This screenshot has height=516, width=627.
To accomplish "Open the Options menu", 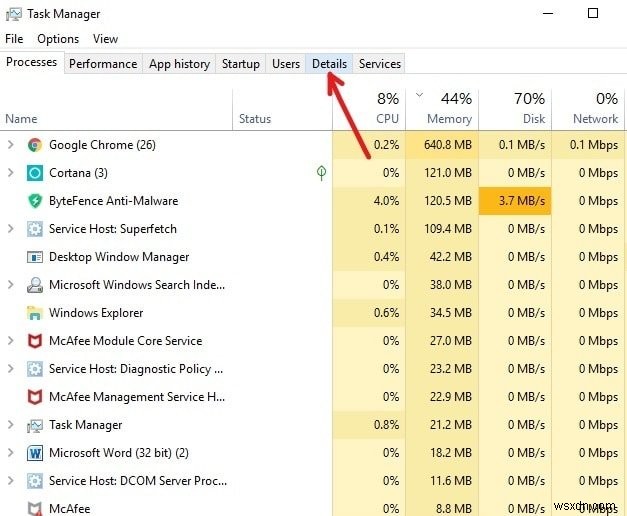I will coord(58,39).
